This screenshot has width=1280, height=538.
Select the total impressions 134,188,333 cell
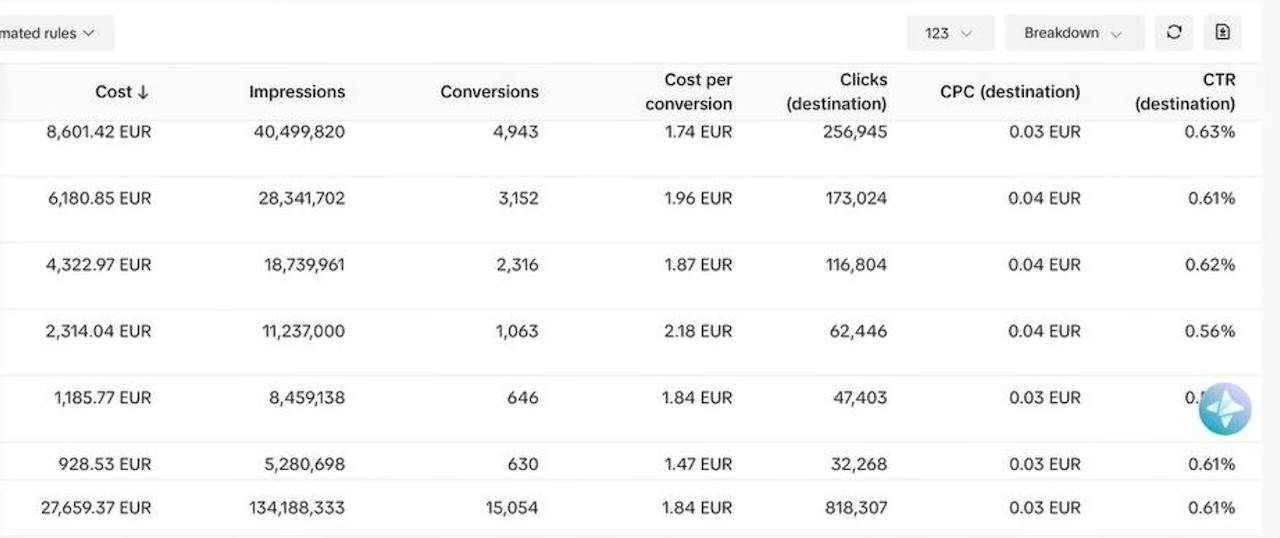pos(297,508)
